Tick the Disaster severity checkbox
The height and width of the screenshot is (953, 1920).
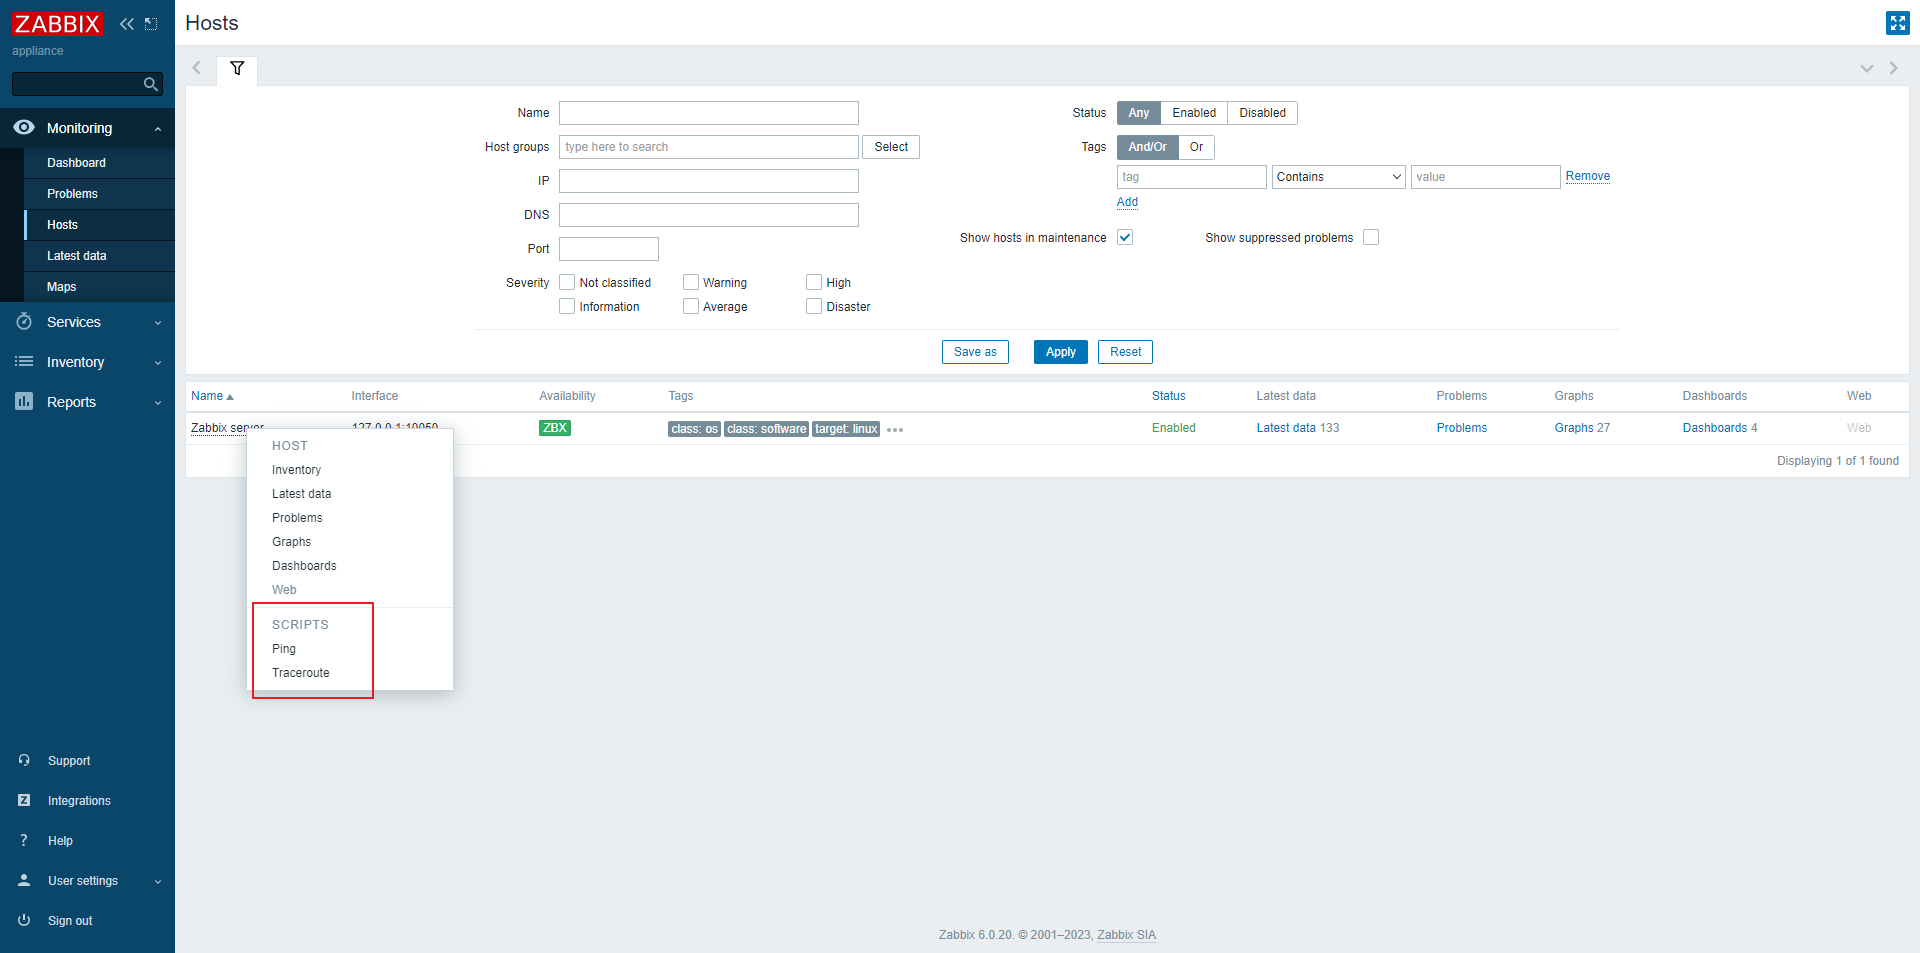(x=814, y=307)
